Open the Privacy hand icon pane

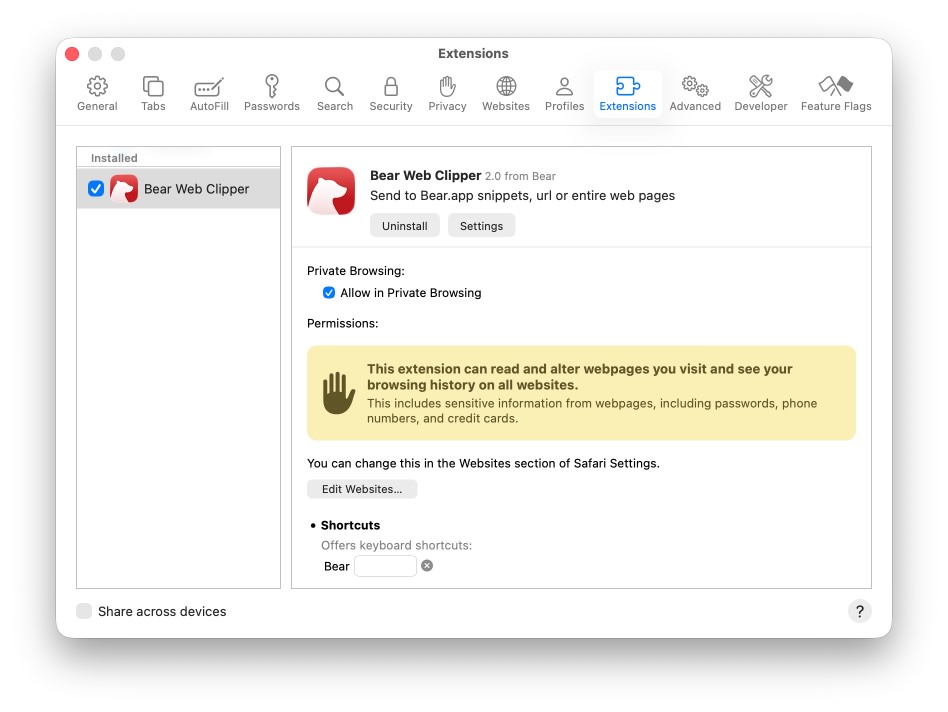pos(447,94)
